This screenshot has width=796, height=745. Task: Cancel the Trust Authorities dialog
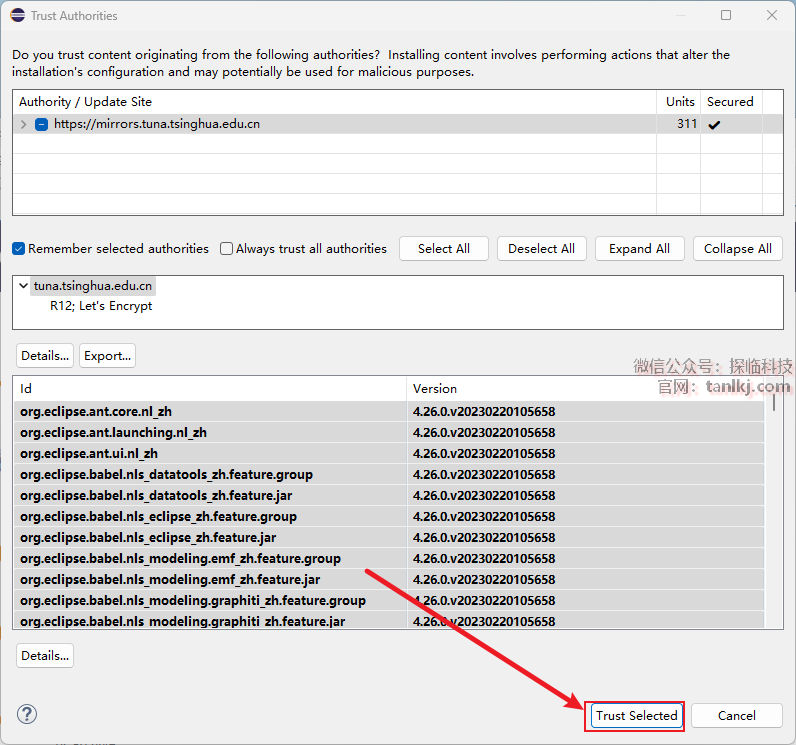[737, 716]
